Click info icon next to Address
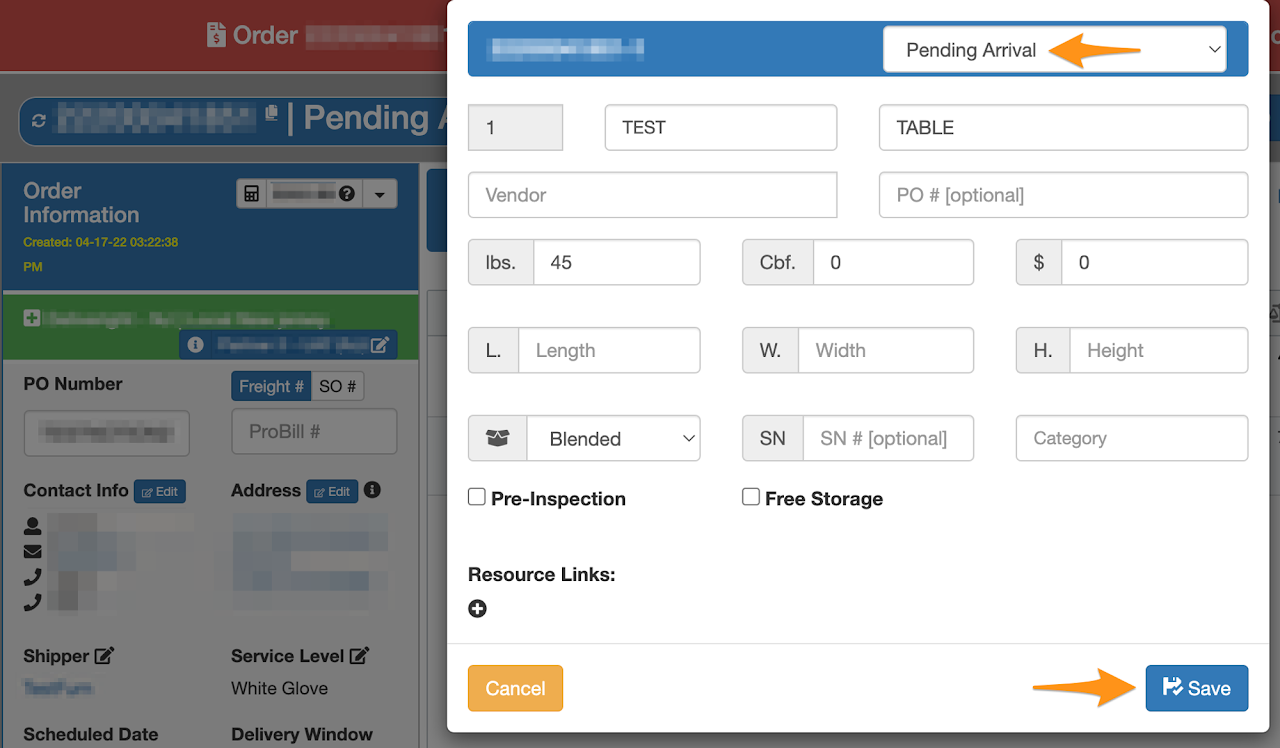This screenshot has width=1280, height=748. click(x=372, y=490)
